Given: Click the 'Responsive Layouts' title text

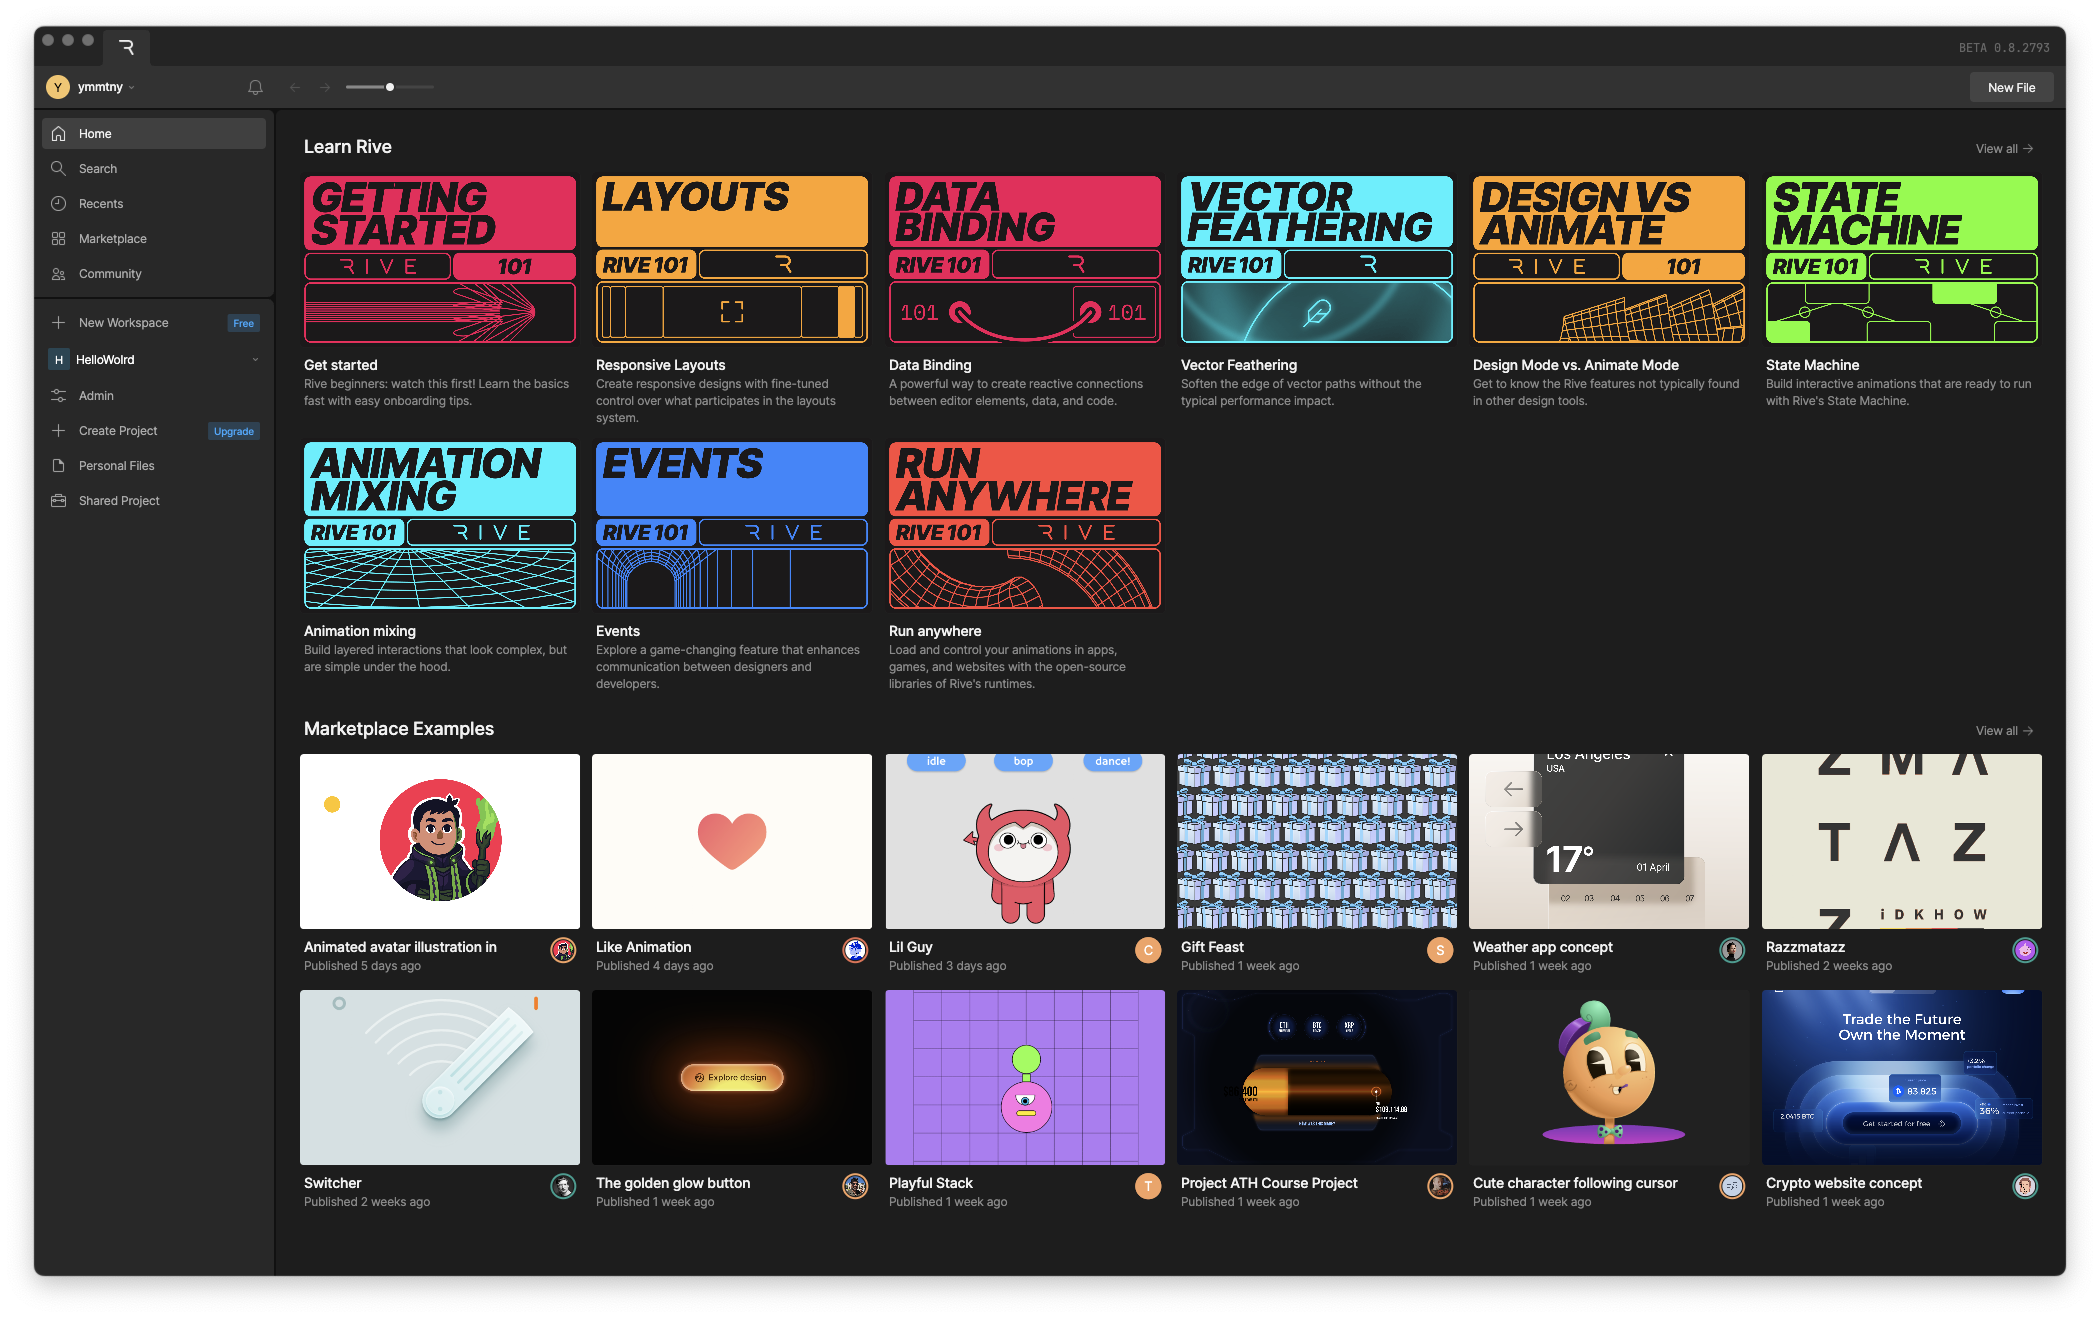Looking at the screenshot, I should (661, 365).
